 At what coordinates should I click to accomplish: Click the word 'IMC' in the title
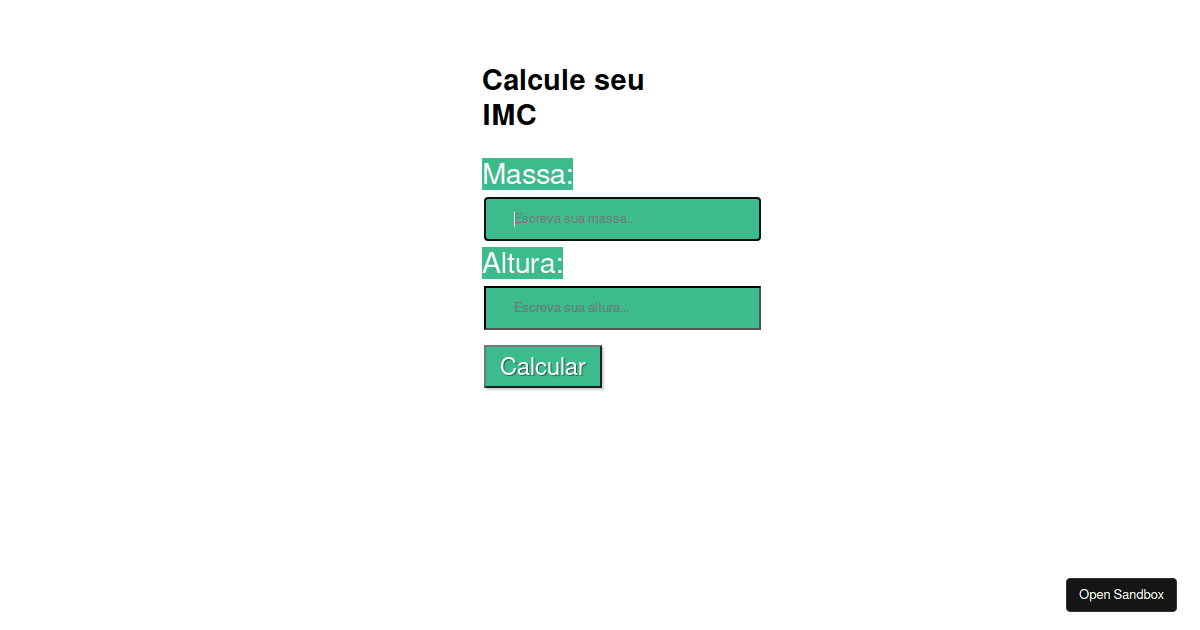click(510, 114)
